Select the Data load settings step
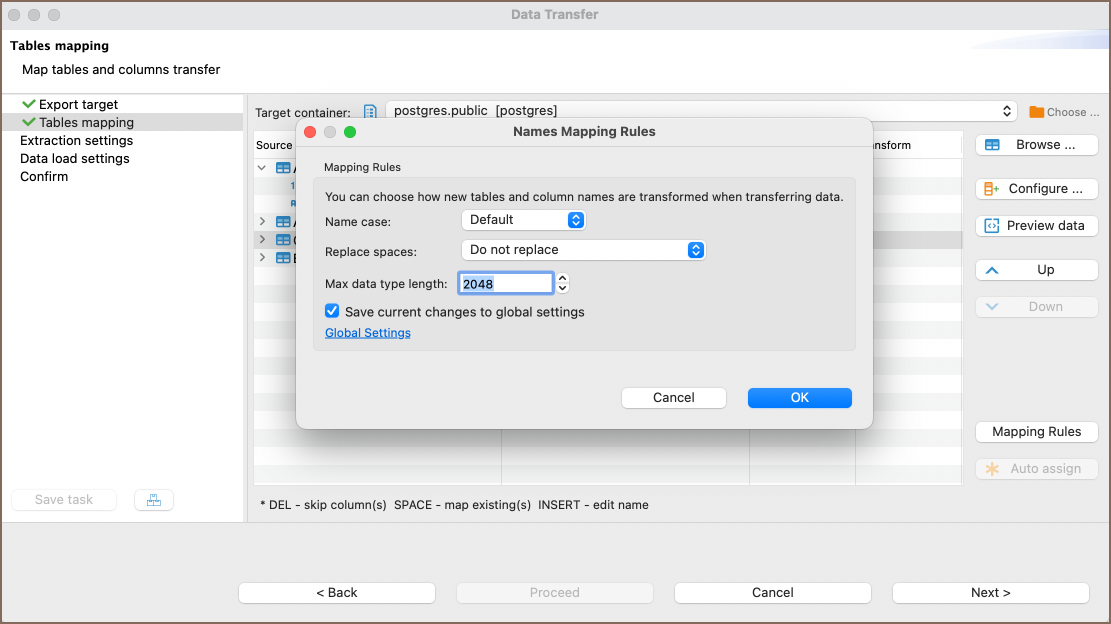The height and width of the screenshot is (624, 1111). [75, 159]
